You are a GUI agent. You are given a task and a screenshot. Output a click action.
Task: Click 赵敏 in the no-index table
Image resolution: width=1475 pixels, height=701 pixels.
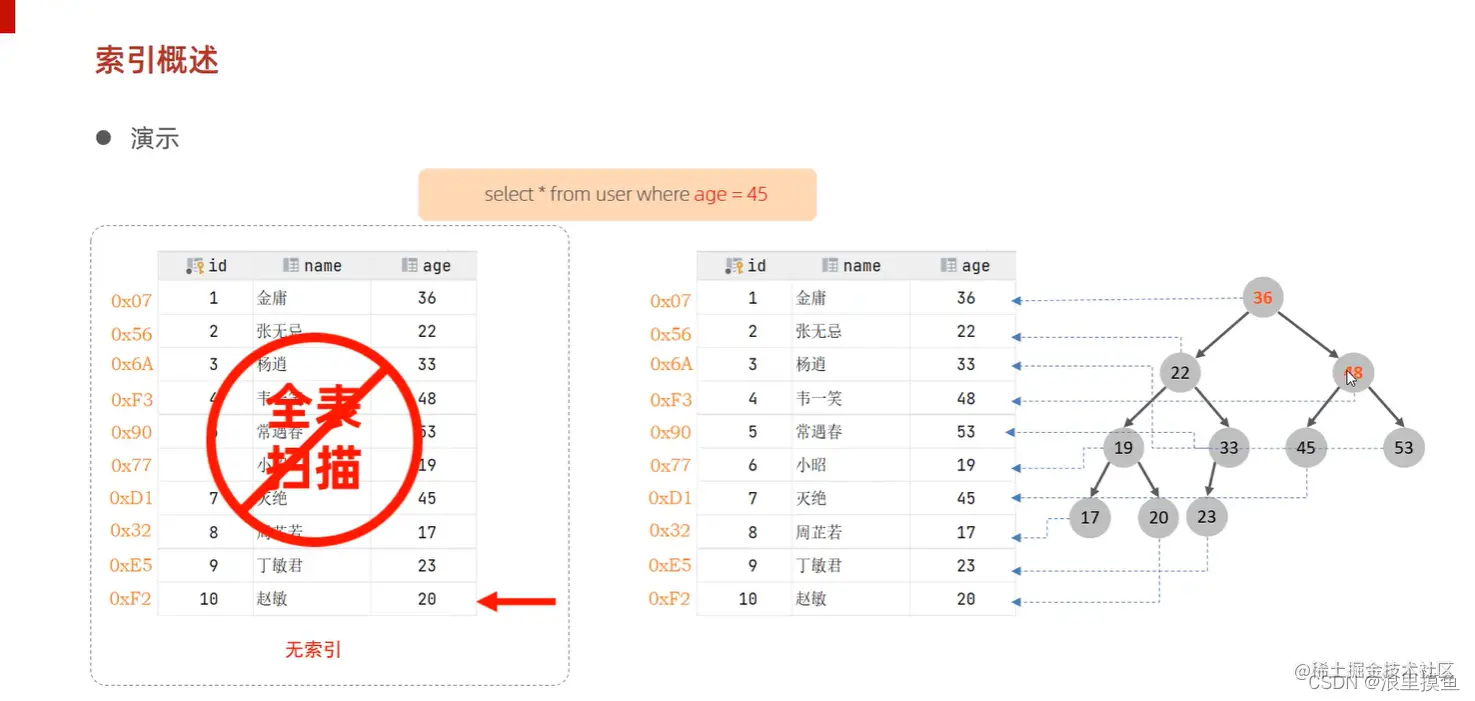[272, 599]
